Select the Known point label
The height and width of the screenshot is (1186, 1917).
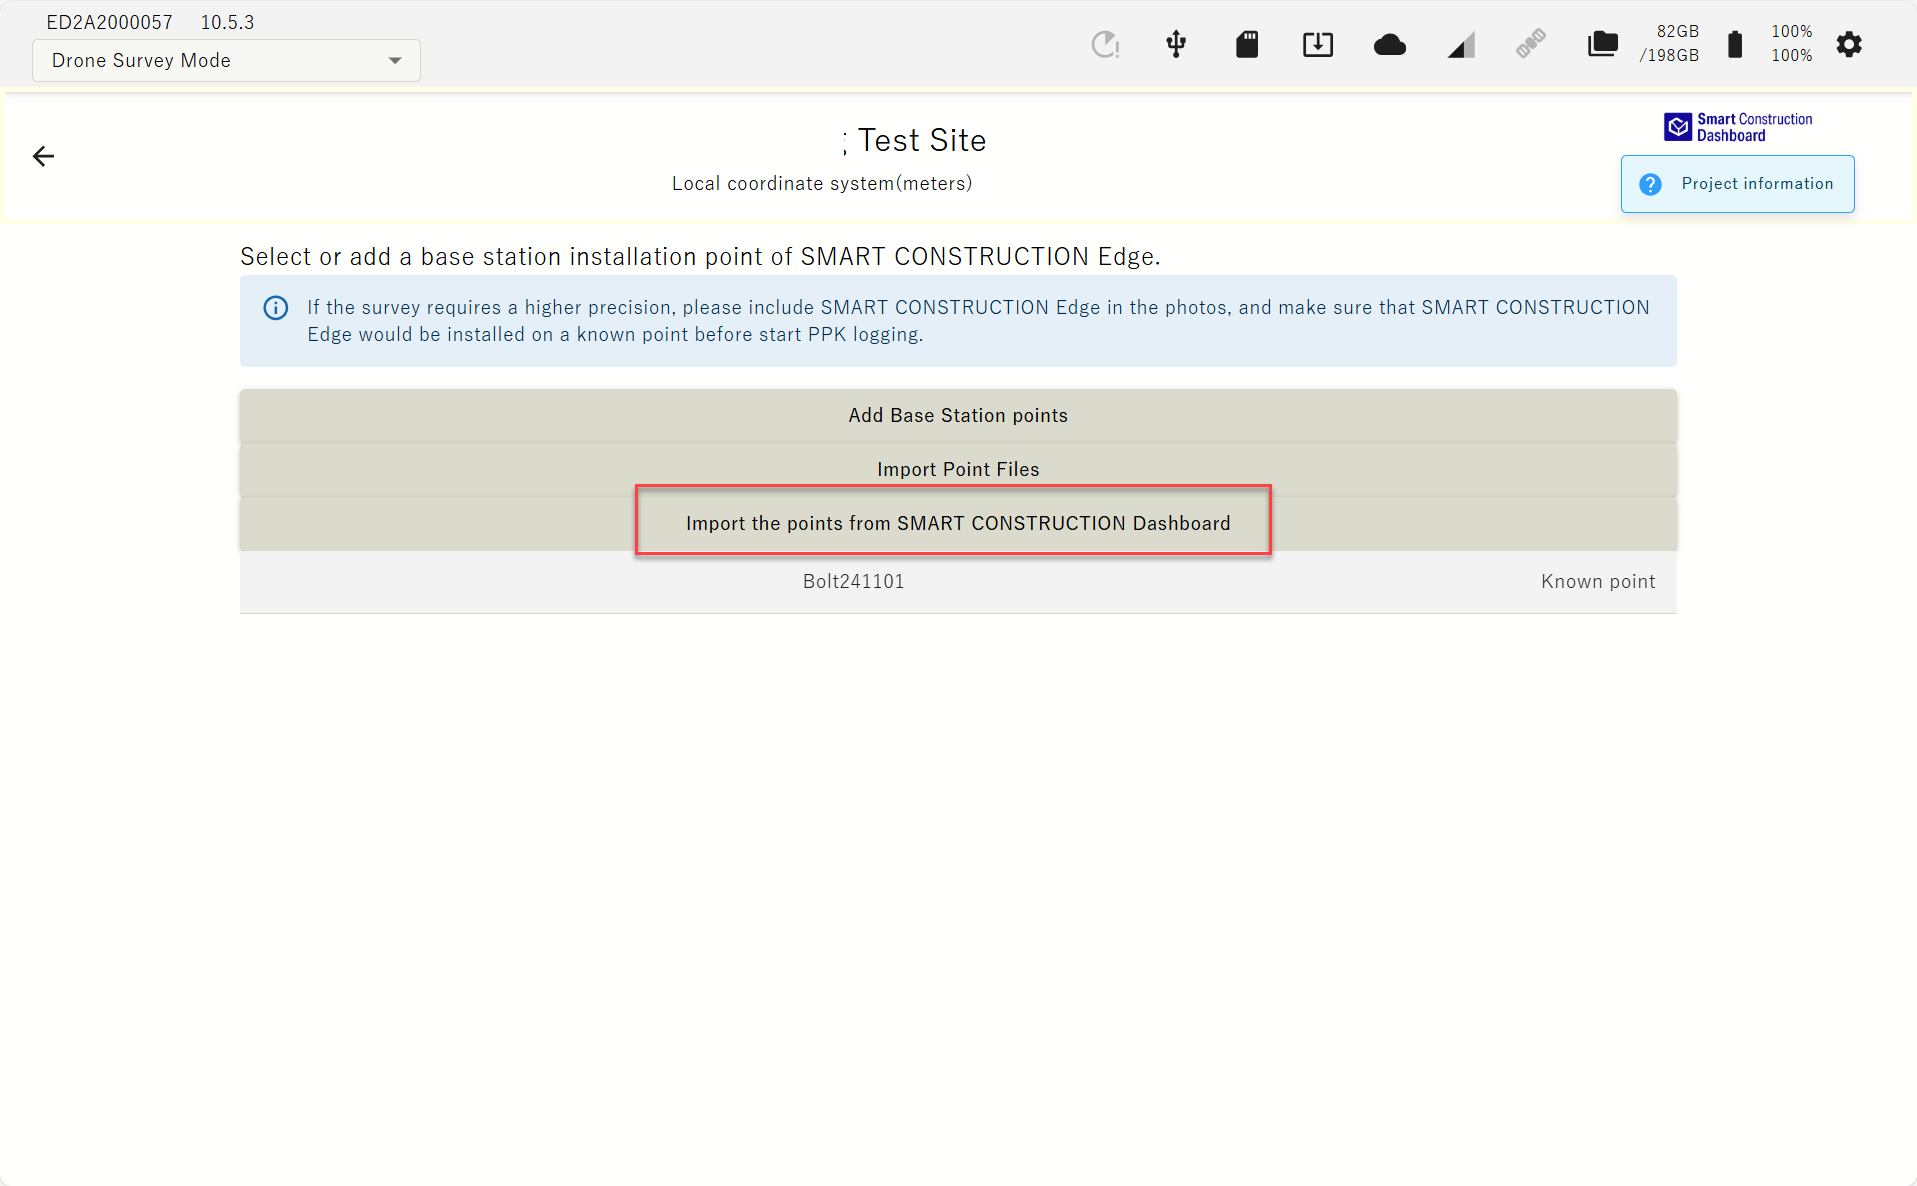pyautogui.click(x=1598, y=582)
